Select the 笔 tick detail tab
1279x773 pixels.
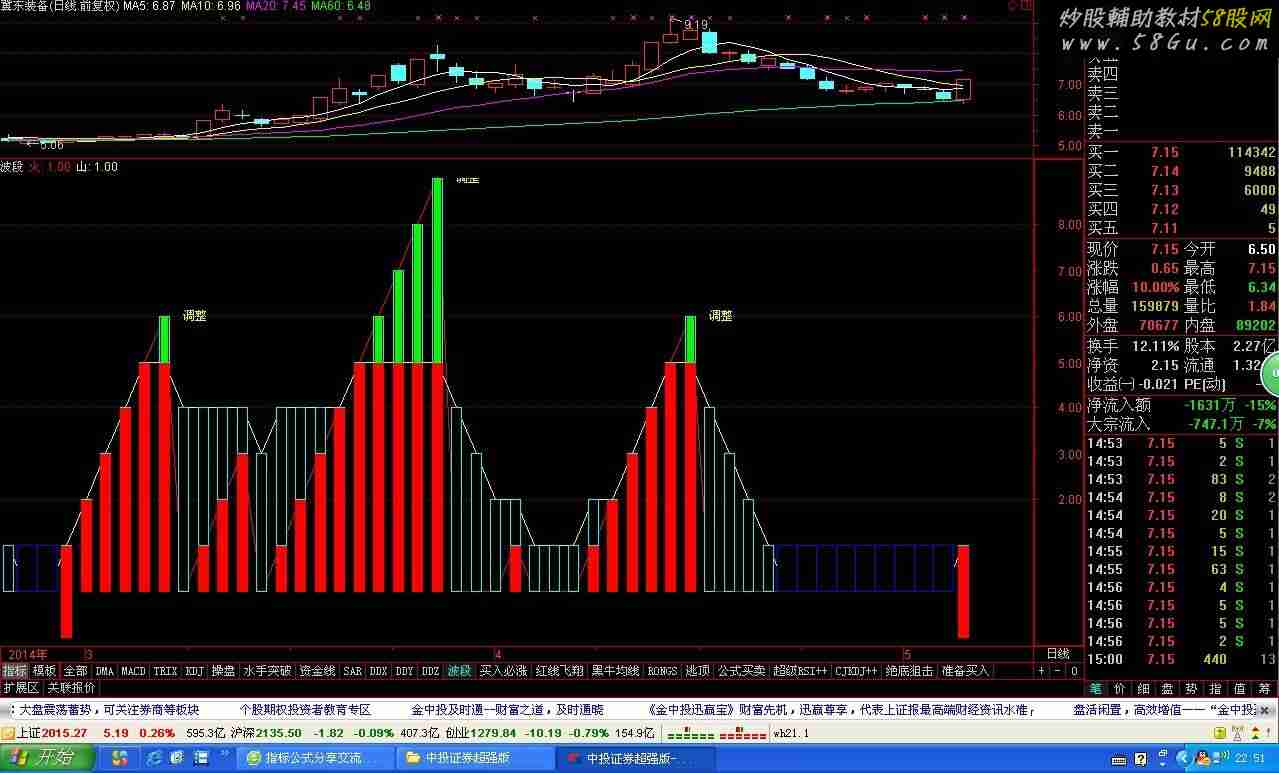(1096, 688)
